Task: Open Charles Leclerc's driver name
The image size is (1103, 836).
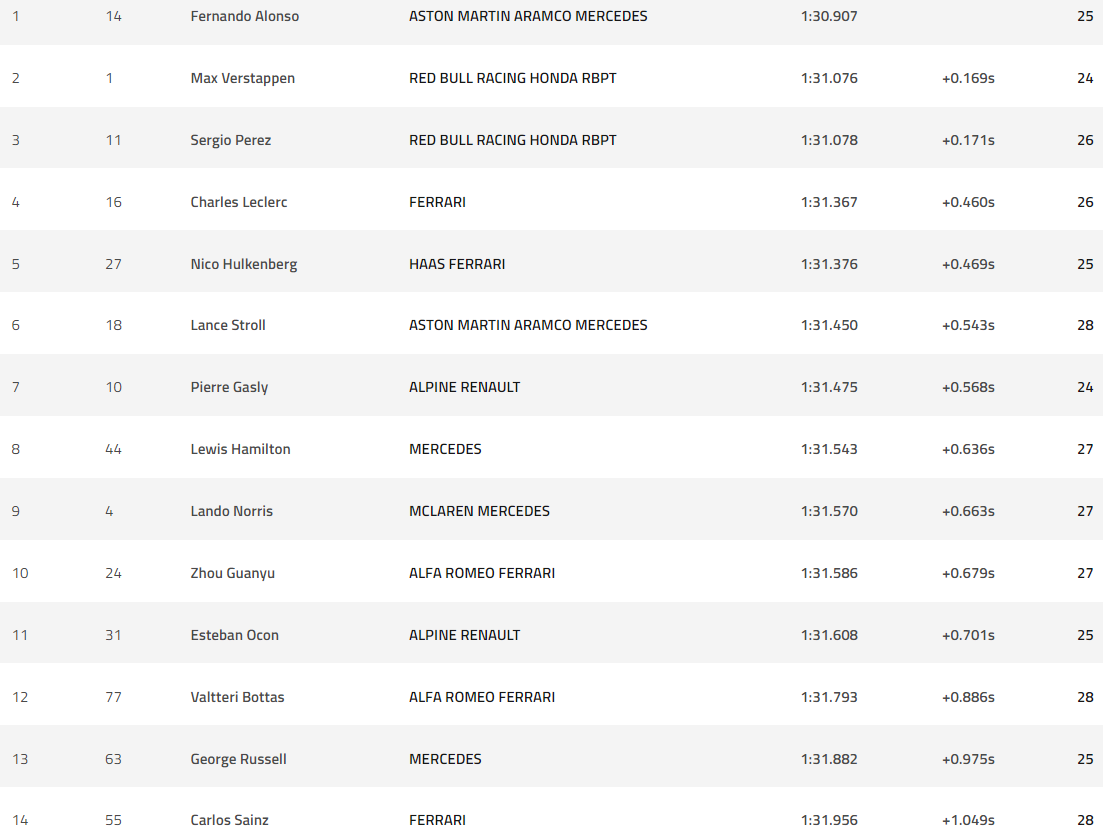Action: coord(238,202)
